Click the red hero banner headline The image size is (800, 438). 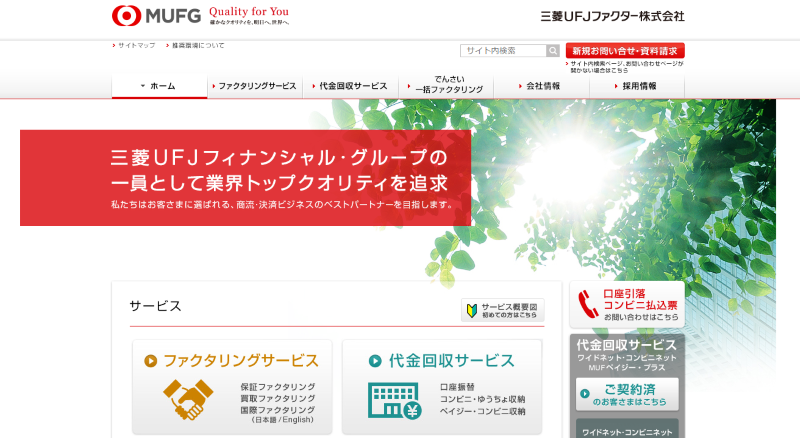279,170
